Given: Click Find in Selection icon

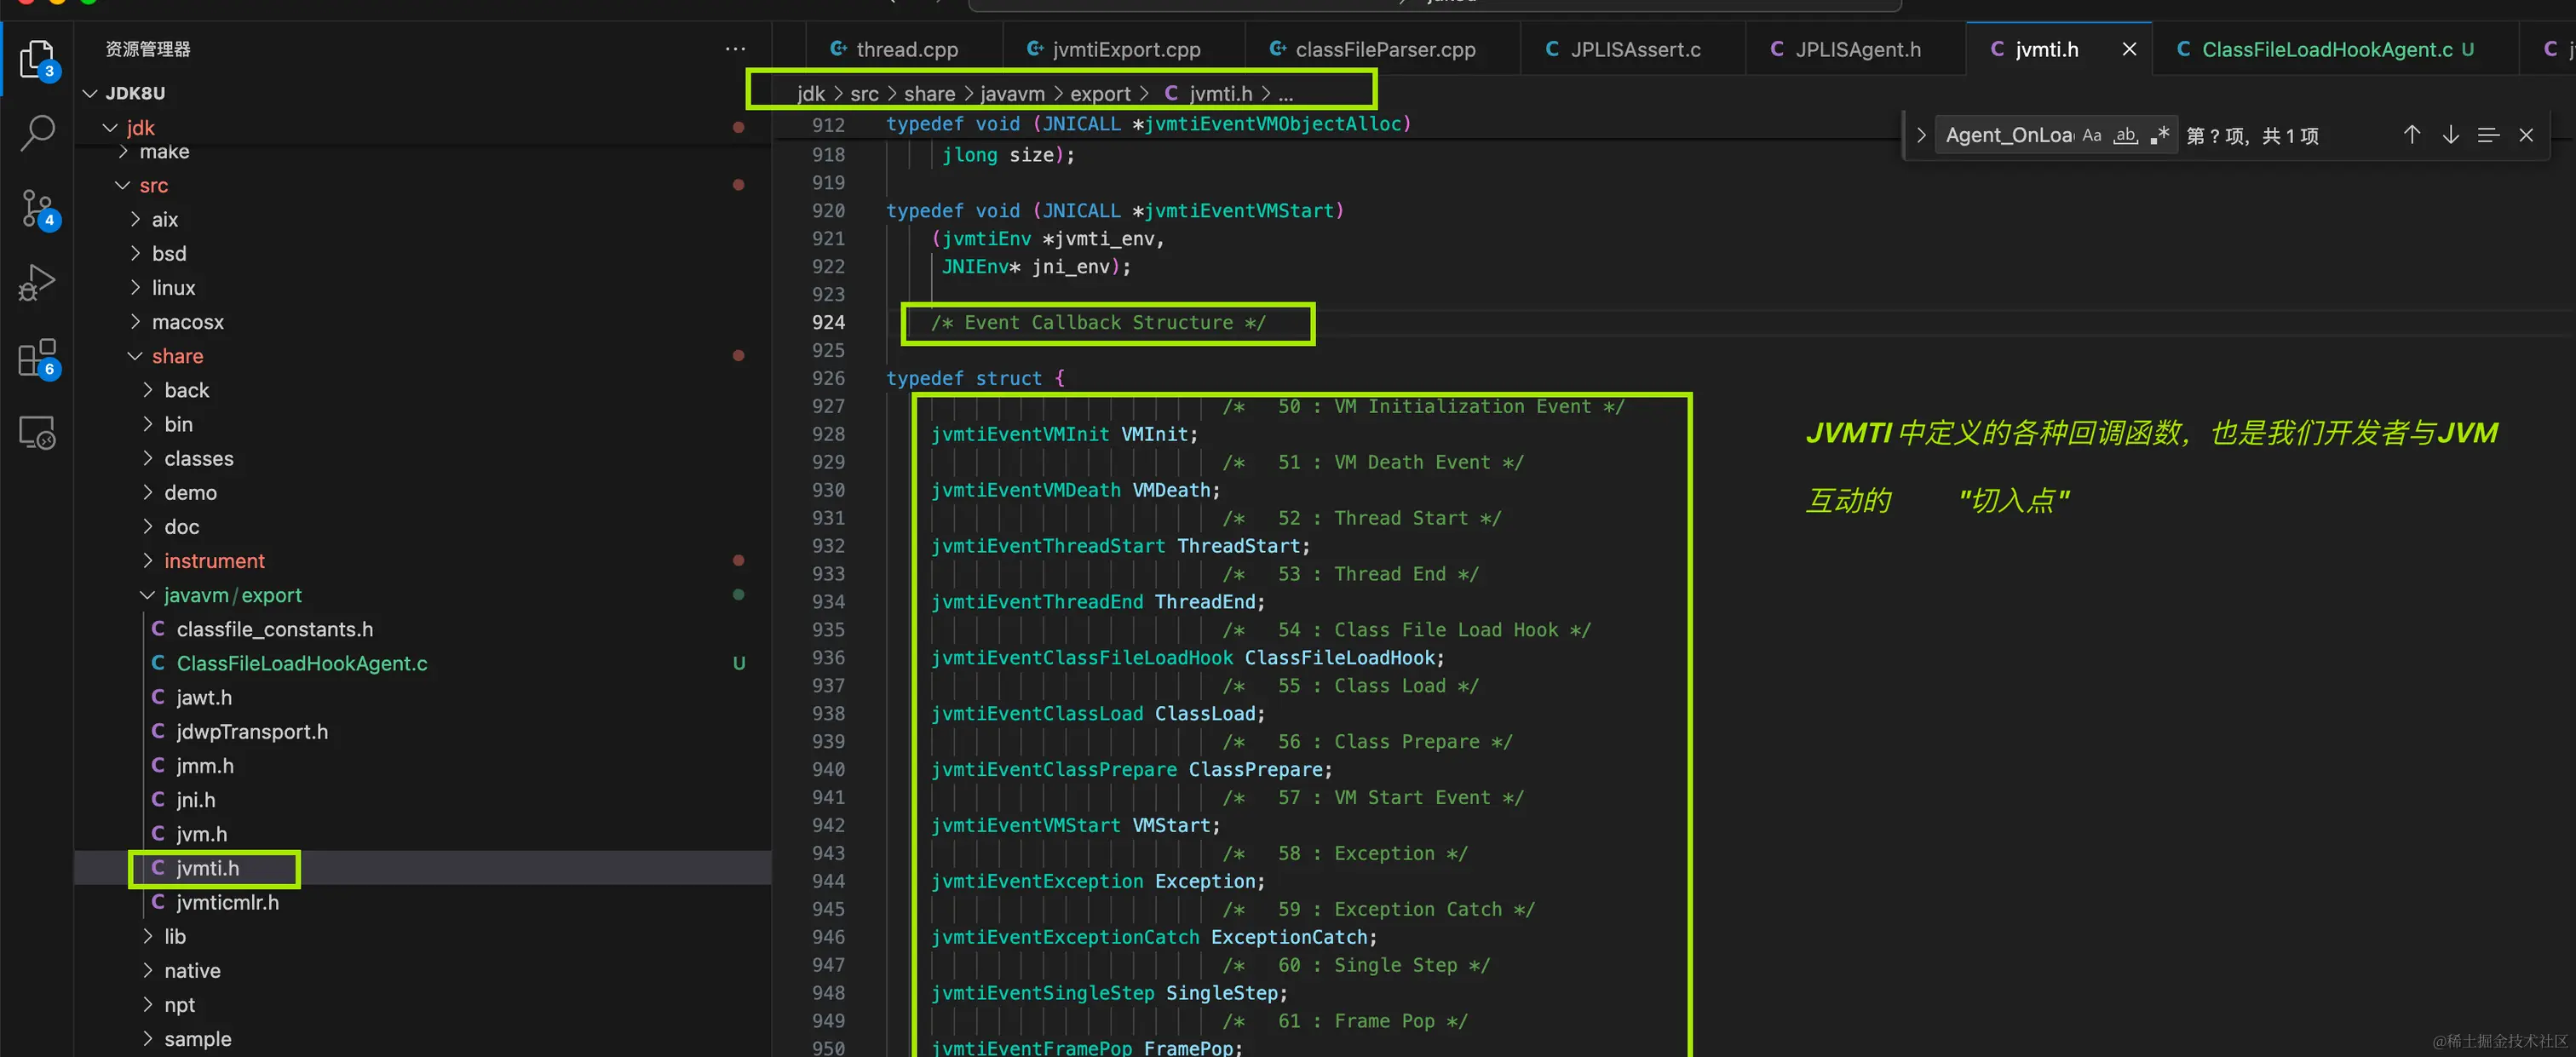Looking at the screenshot, I should tap(2488, 135).
